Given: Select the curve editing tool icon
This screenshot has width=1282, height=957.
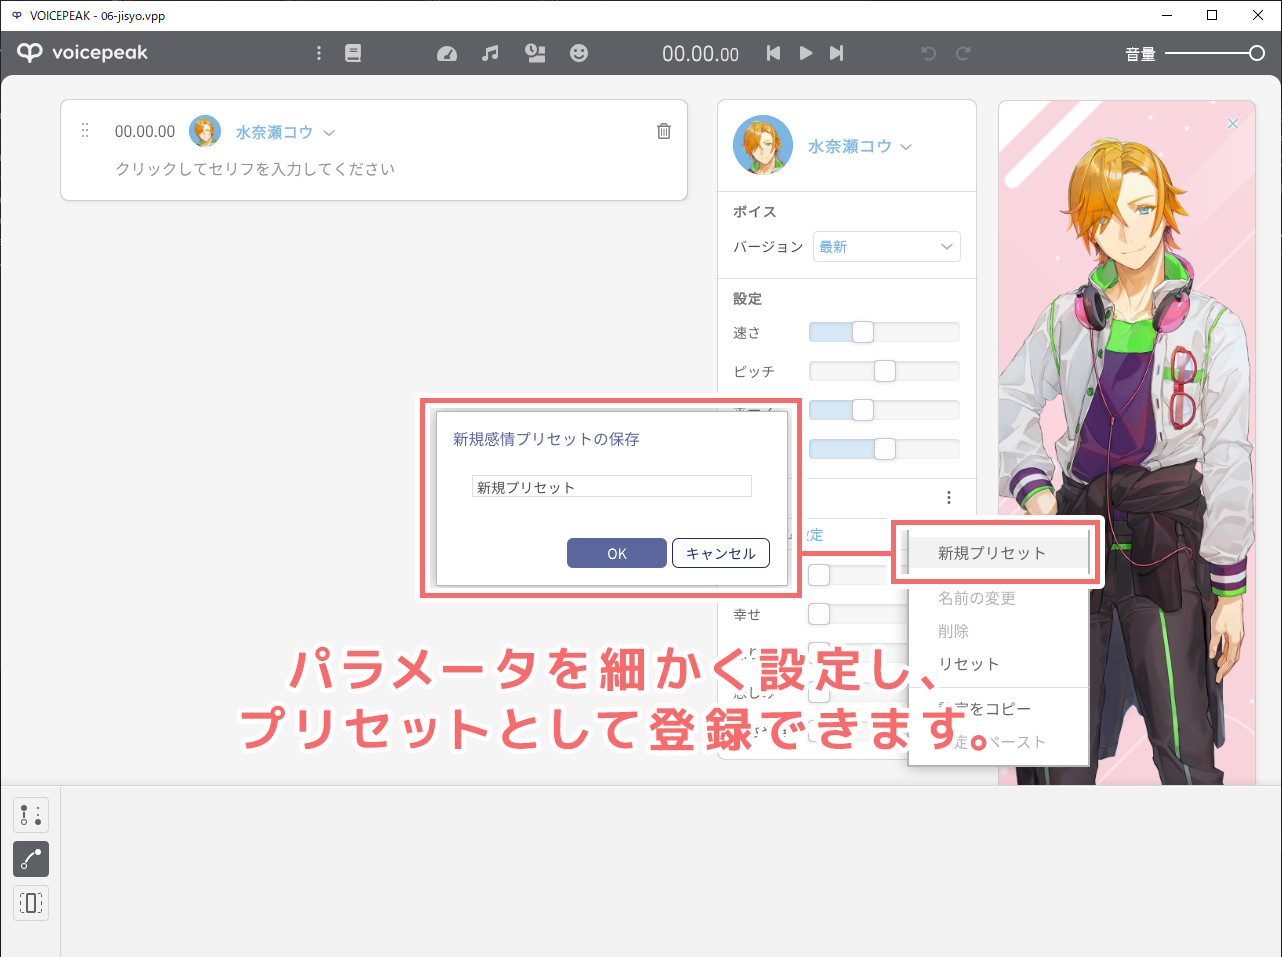Looking at the screenshot, I should click(31, 859).
